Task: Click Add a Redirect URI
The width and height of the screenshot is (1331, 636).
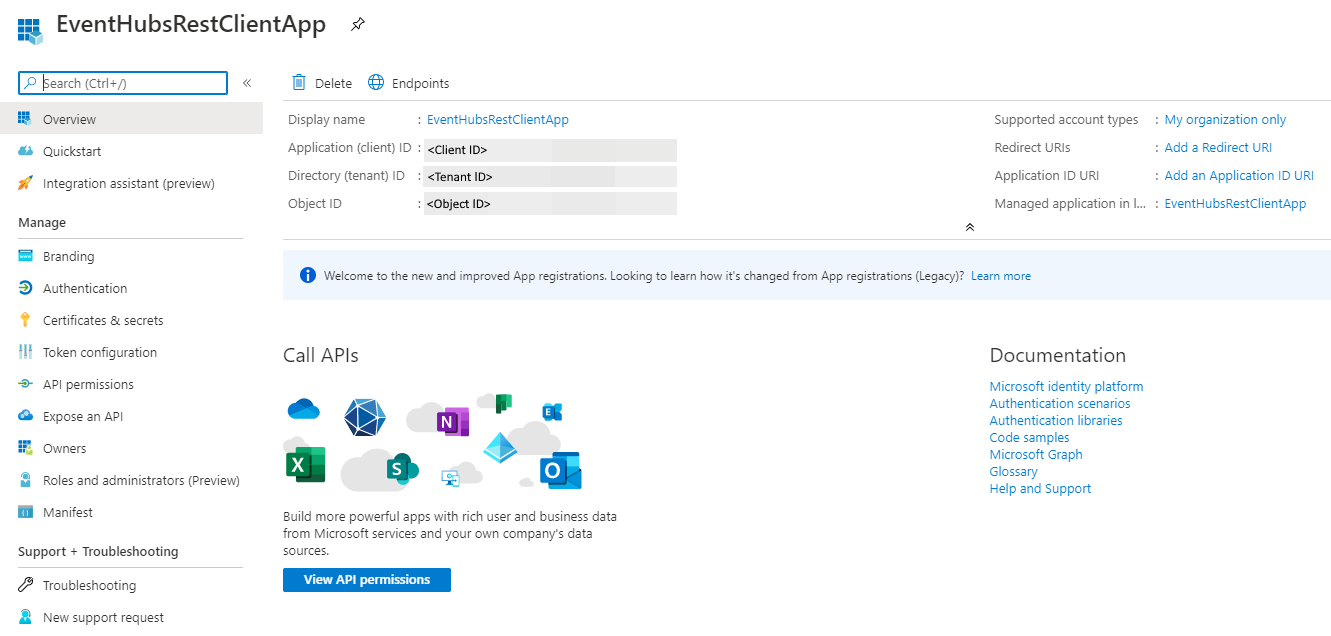Action: click(1218, 147)
